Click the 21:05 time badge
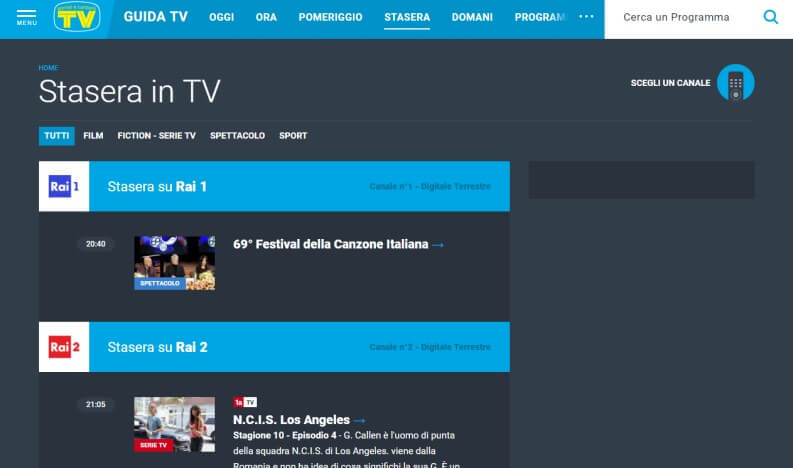The width and height of the screenshot is (793, 468). click(x=96, y=404)
